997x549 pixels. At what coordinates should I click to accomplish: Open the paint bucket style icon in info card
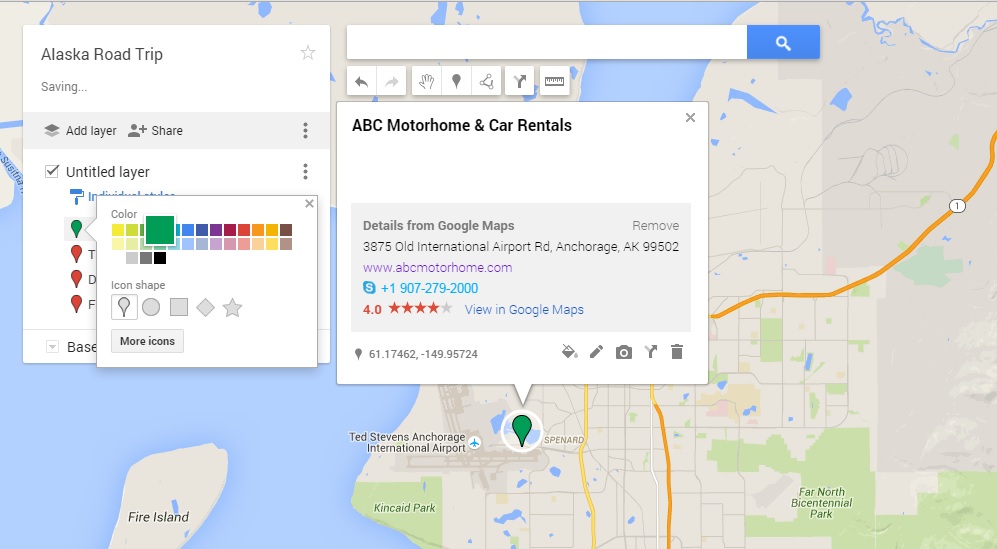[x=570, y=352]
